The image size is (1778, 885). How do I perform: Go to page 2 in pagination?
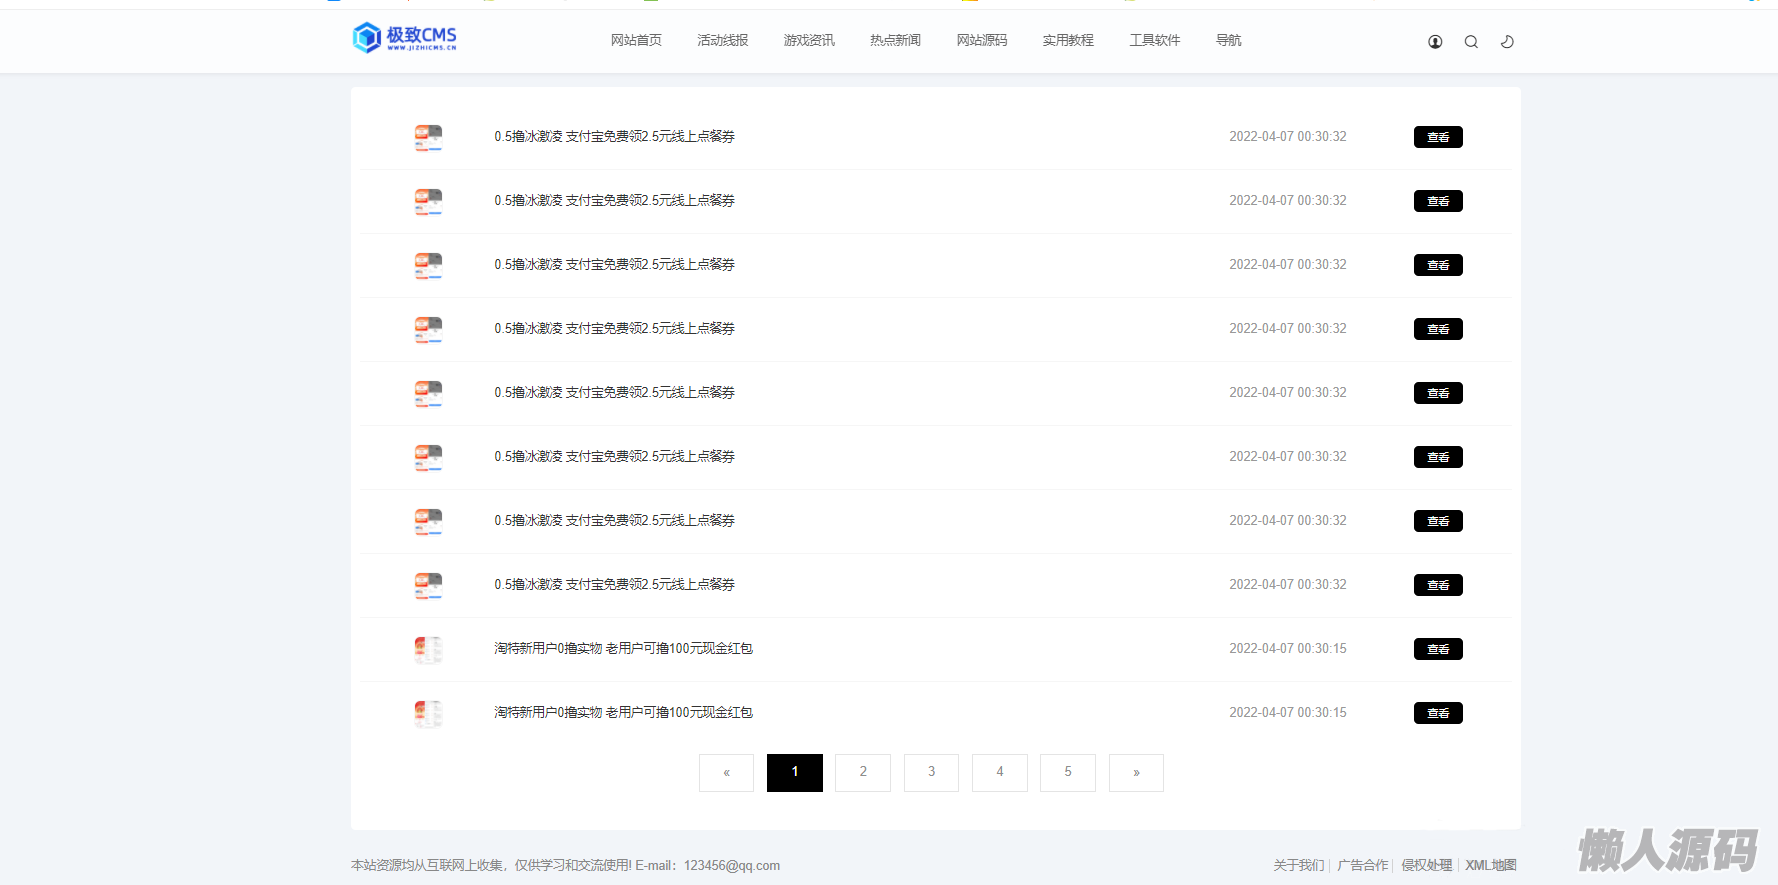coord(863,772)
